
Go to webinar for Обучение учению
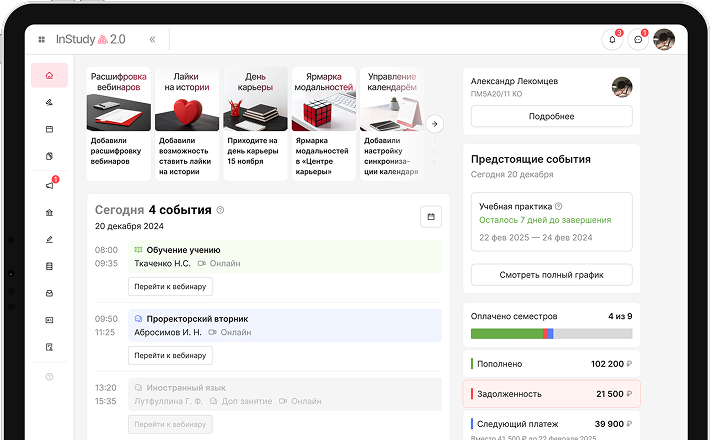(170, 287)
